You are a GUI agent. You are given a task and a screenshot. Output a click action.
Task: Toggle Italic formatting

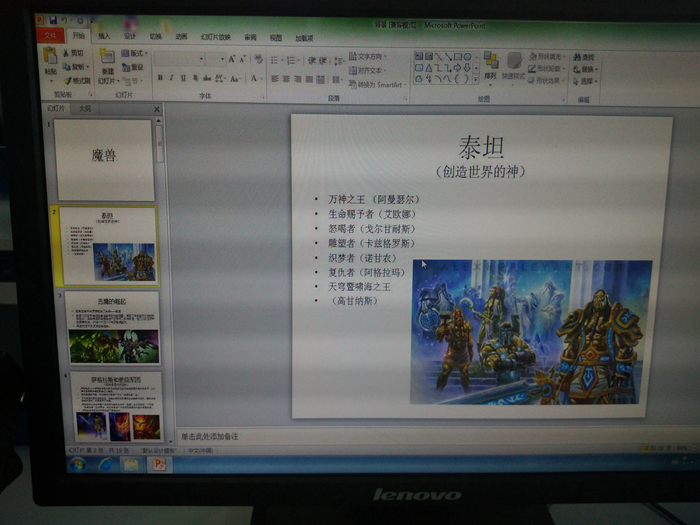point(171,78)
